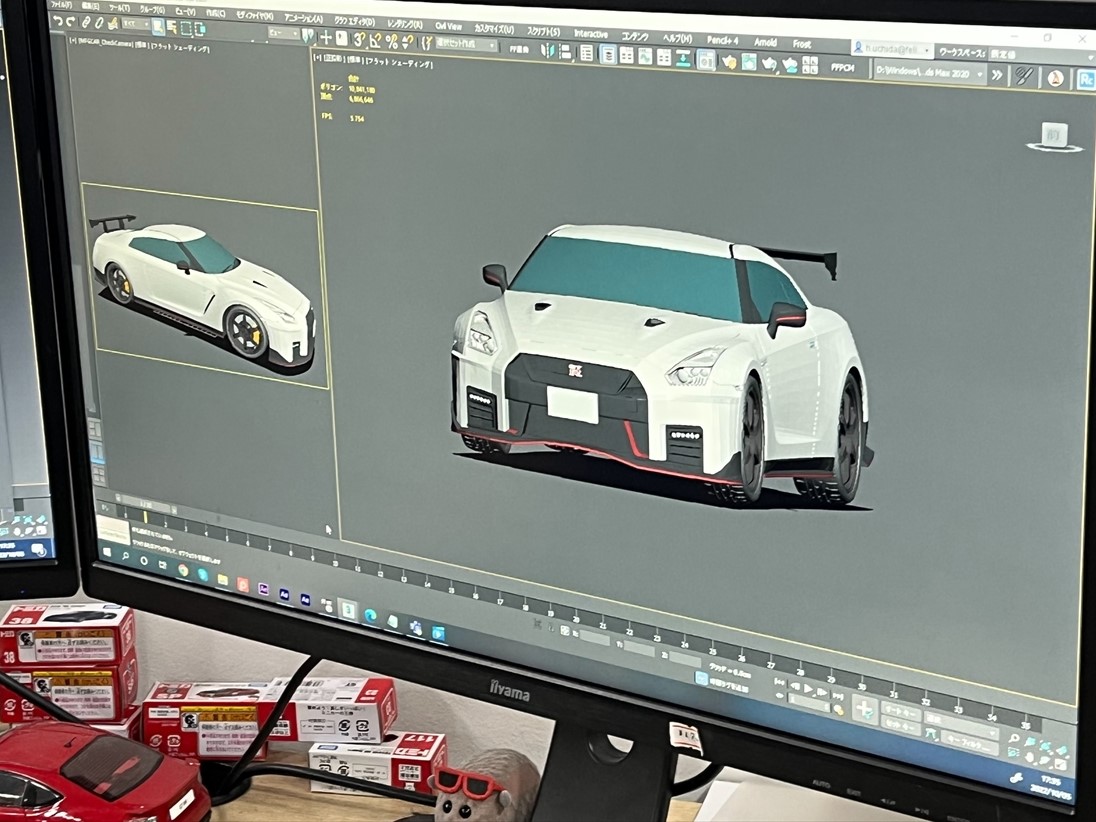This screenshot has height=822, width=1096.
Task: Open the Material Editor
Action: point(706,59)
